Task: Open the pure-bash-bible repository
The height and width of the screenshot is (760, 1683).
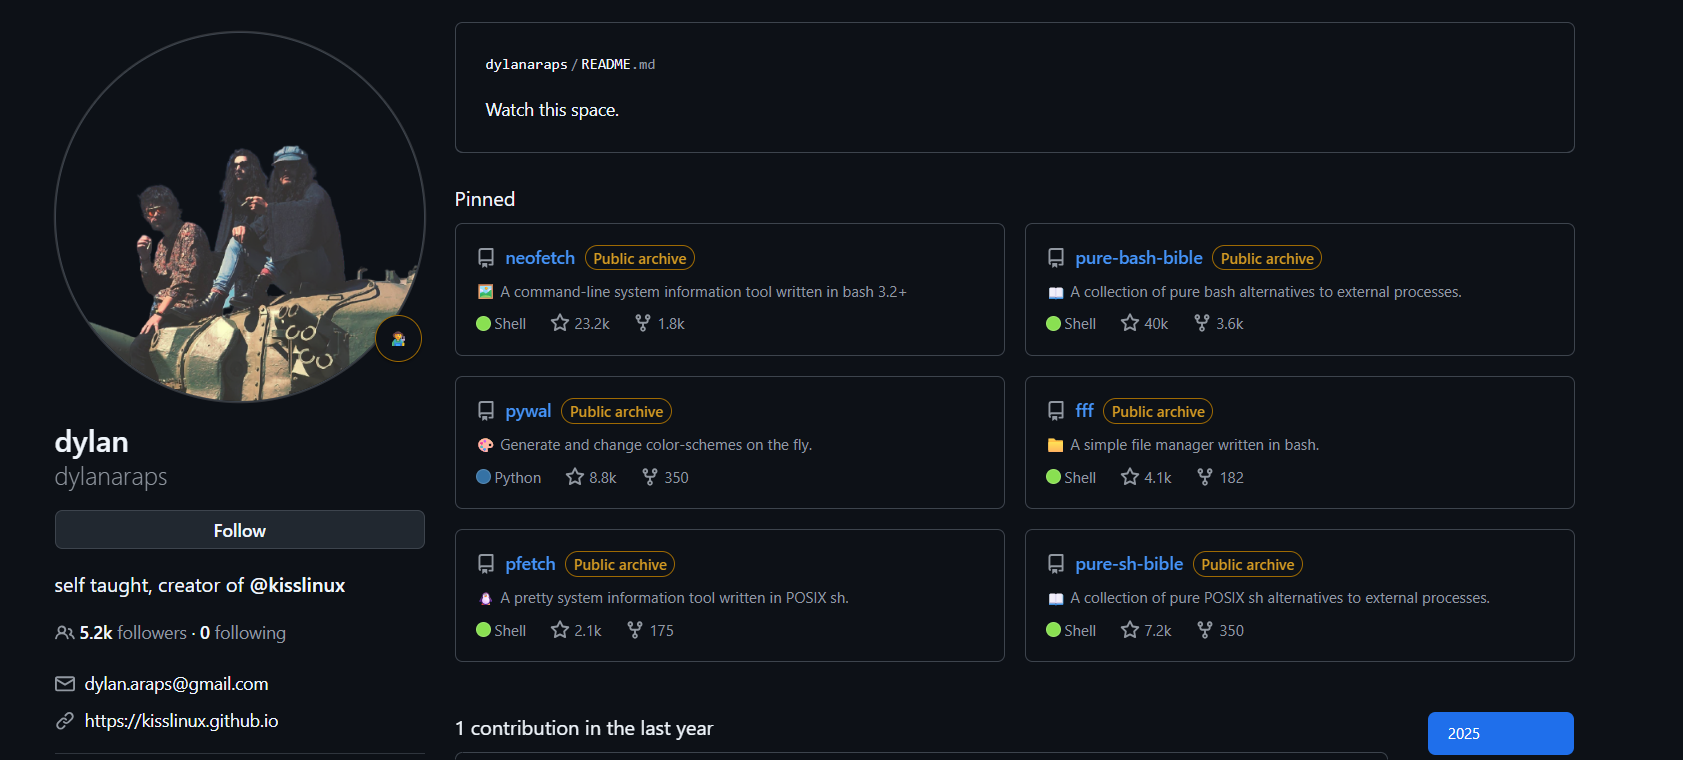Action: click(x=1138, y=258)
